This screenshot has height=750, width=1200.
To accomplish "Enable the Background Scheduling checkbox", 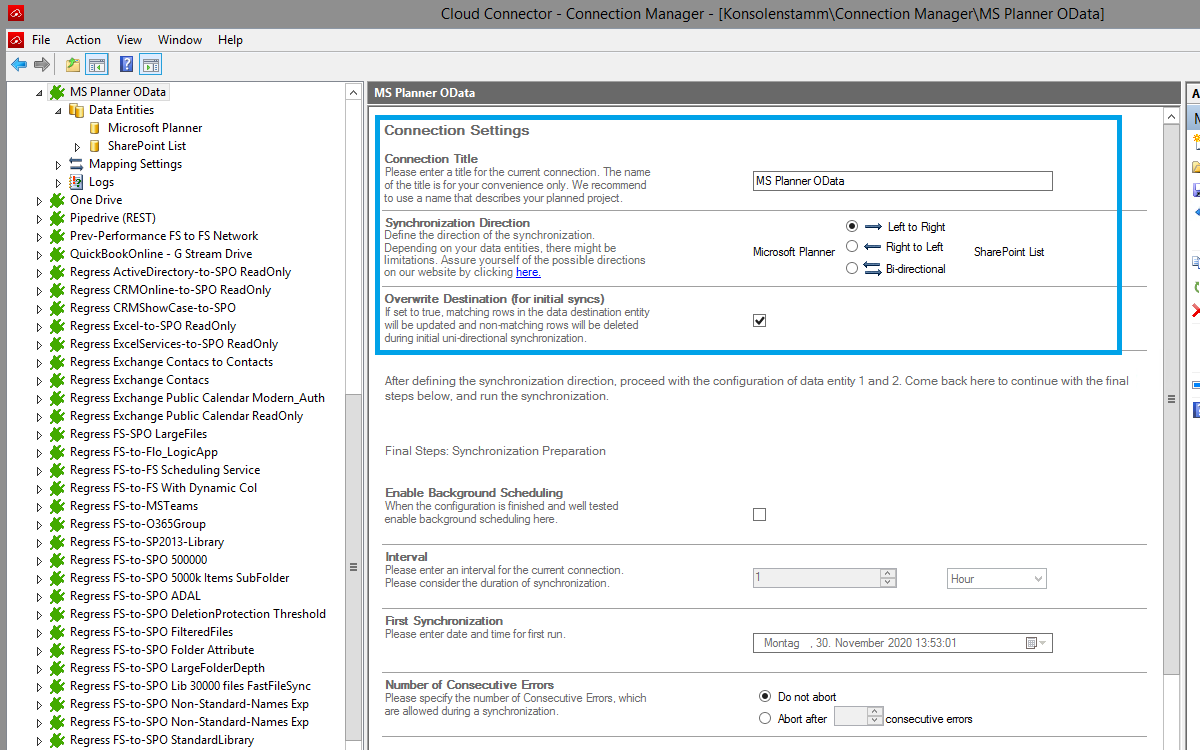I will pyautogui.click(x=759, y=515).
